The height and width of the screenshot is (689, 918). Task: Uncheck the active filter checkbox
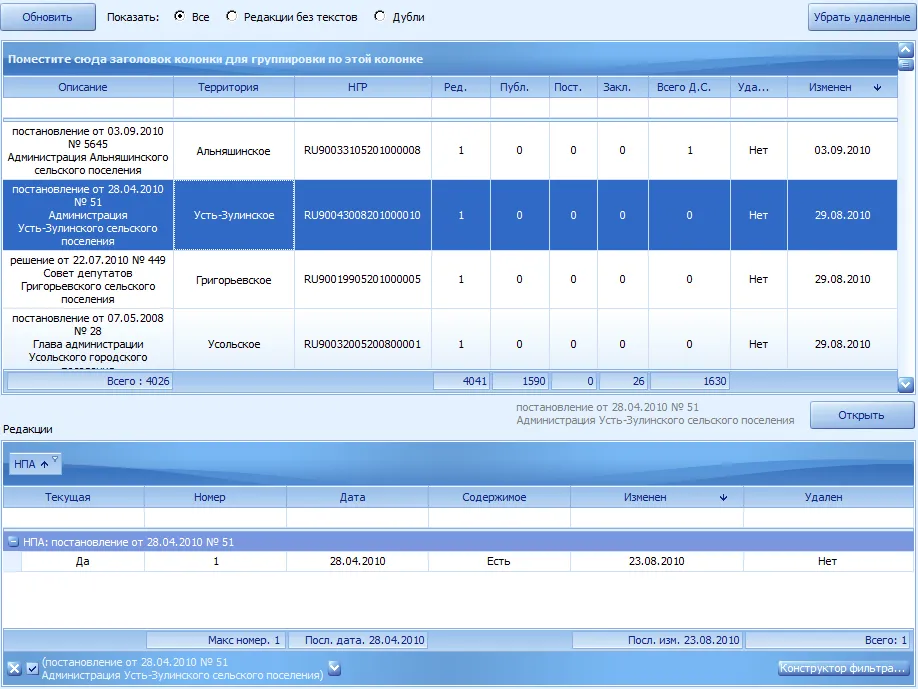[x=32, y=668]
